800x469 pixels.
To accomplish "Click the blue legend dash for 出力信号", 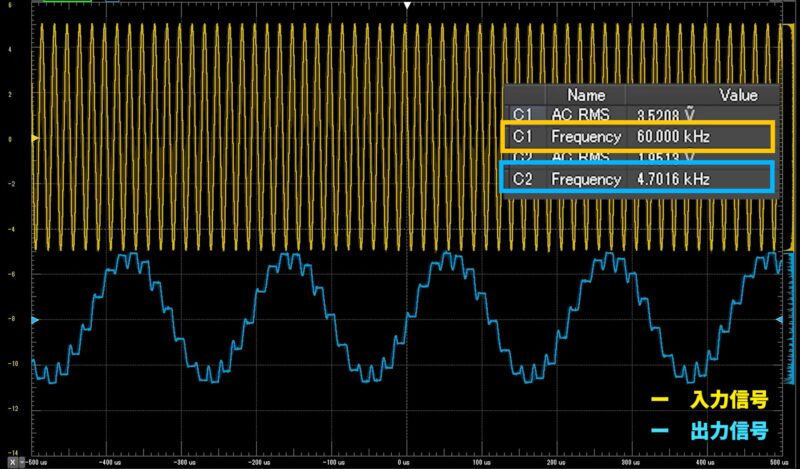I will [659, 433].
